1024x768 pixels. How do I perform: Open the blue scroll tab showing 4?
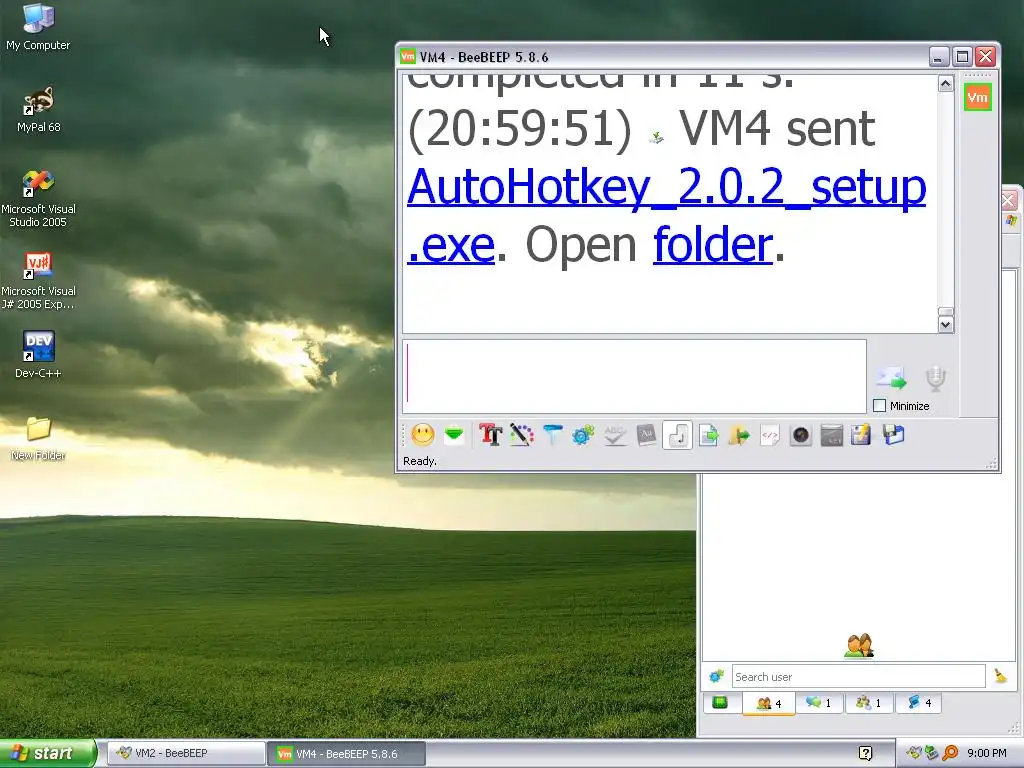918,703
